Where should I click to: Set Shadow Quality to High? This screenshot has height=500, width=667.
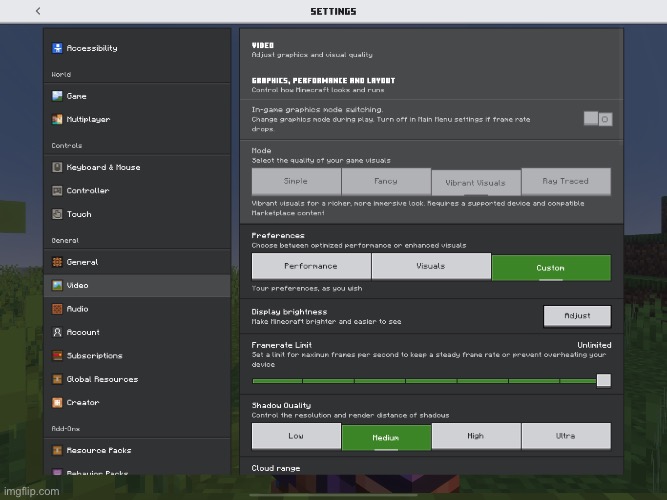coord(476,436)
